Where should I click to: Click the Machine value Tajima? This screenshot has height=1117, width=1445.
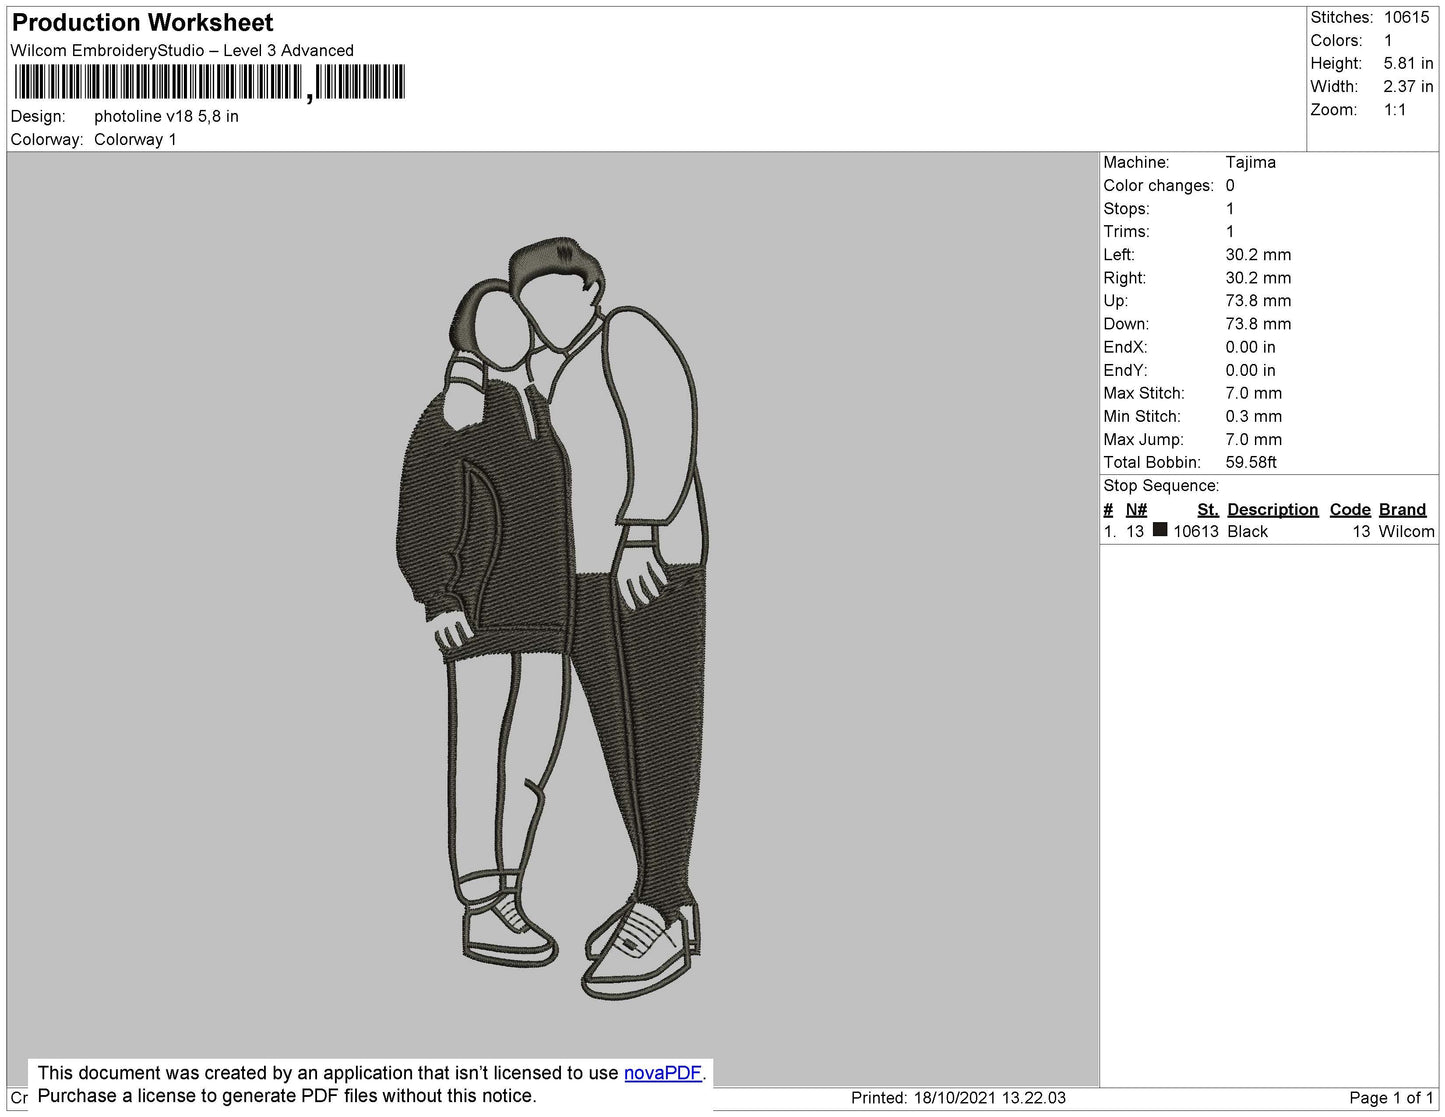(x=1250, y=162)
